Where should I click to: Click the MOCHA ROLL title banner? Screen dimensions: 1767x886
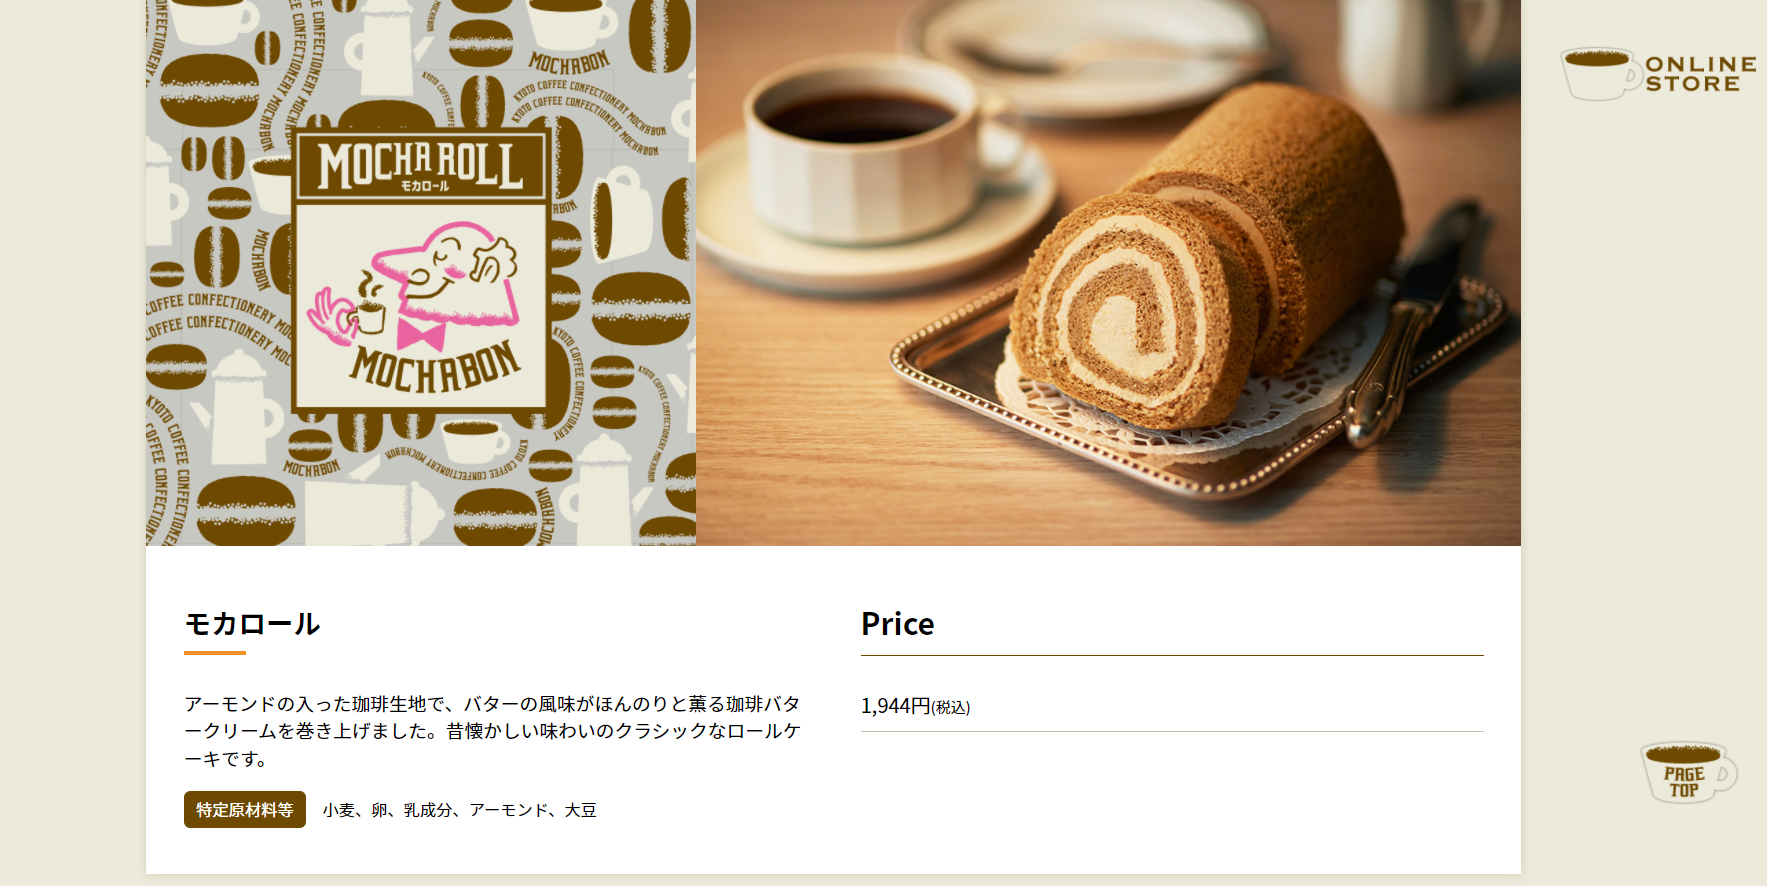point(421,165)
